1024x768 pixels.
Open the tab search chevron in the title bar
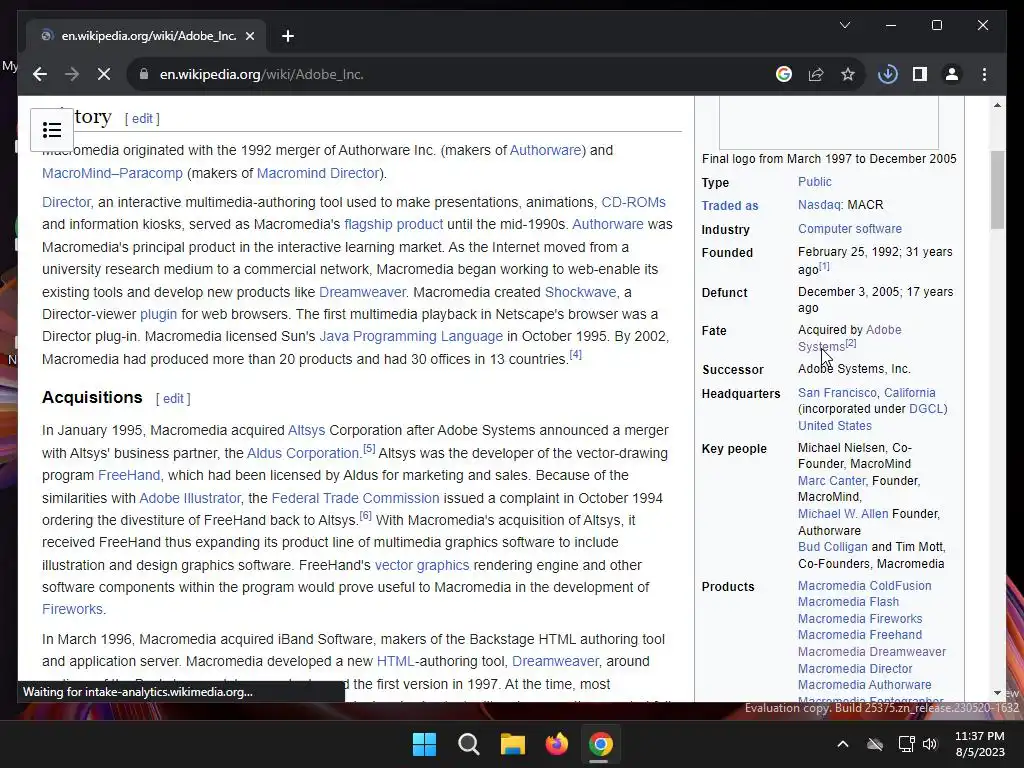point(844,25)
